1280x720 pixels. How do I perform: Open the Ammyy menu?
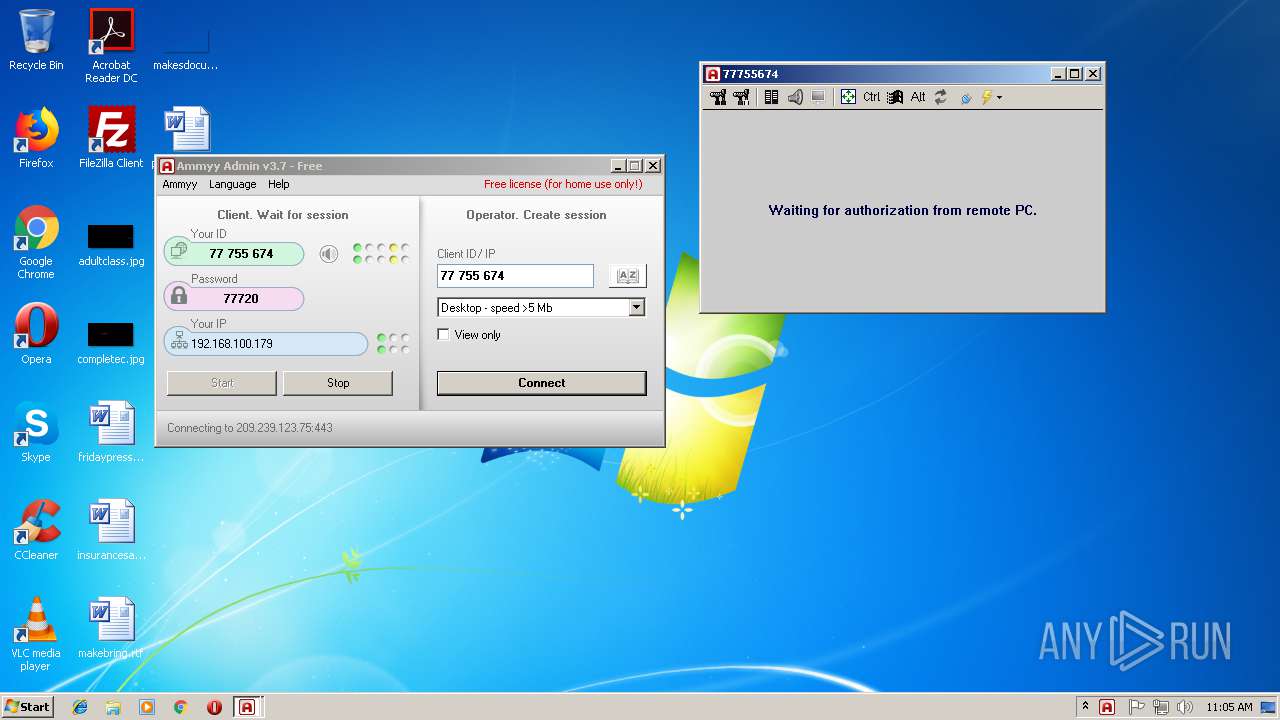pyautogui.click(x=180, y=184)
